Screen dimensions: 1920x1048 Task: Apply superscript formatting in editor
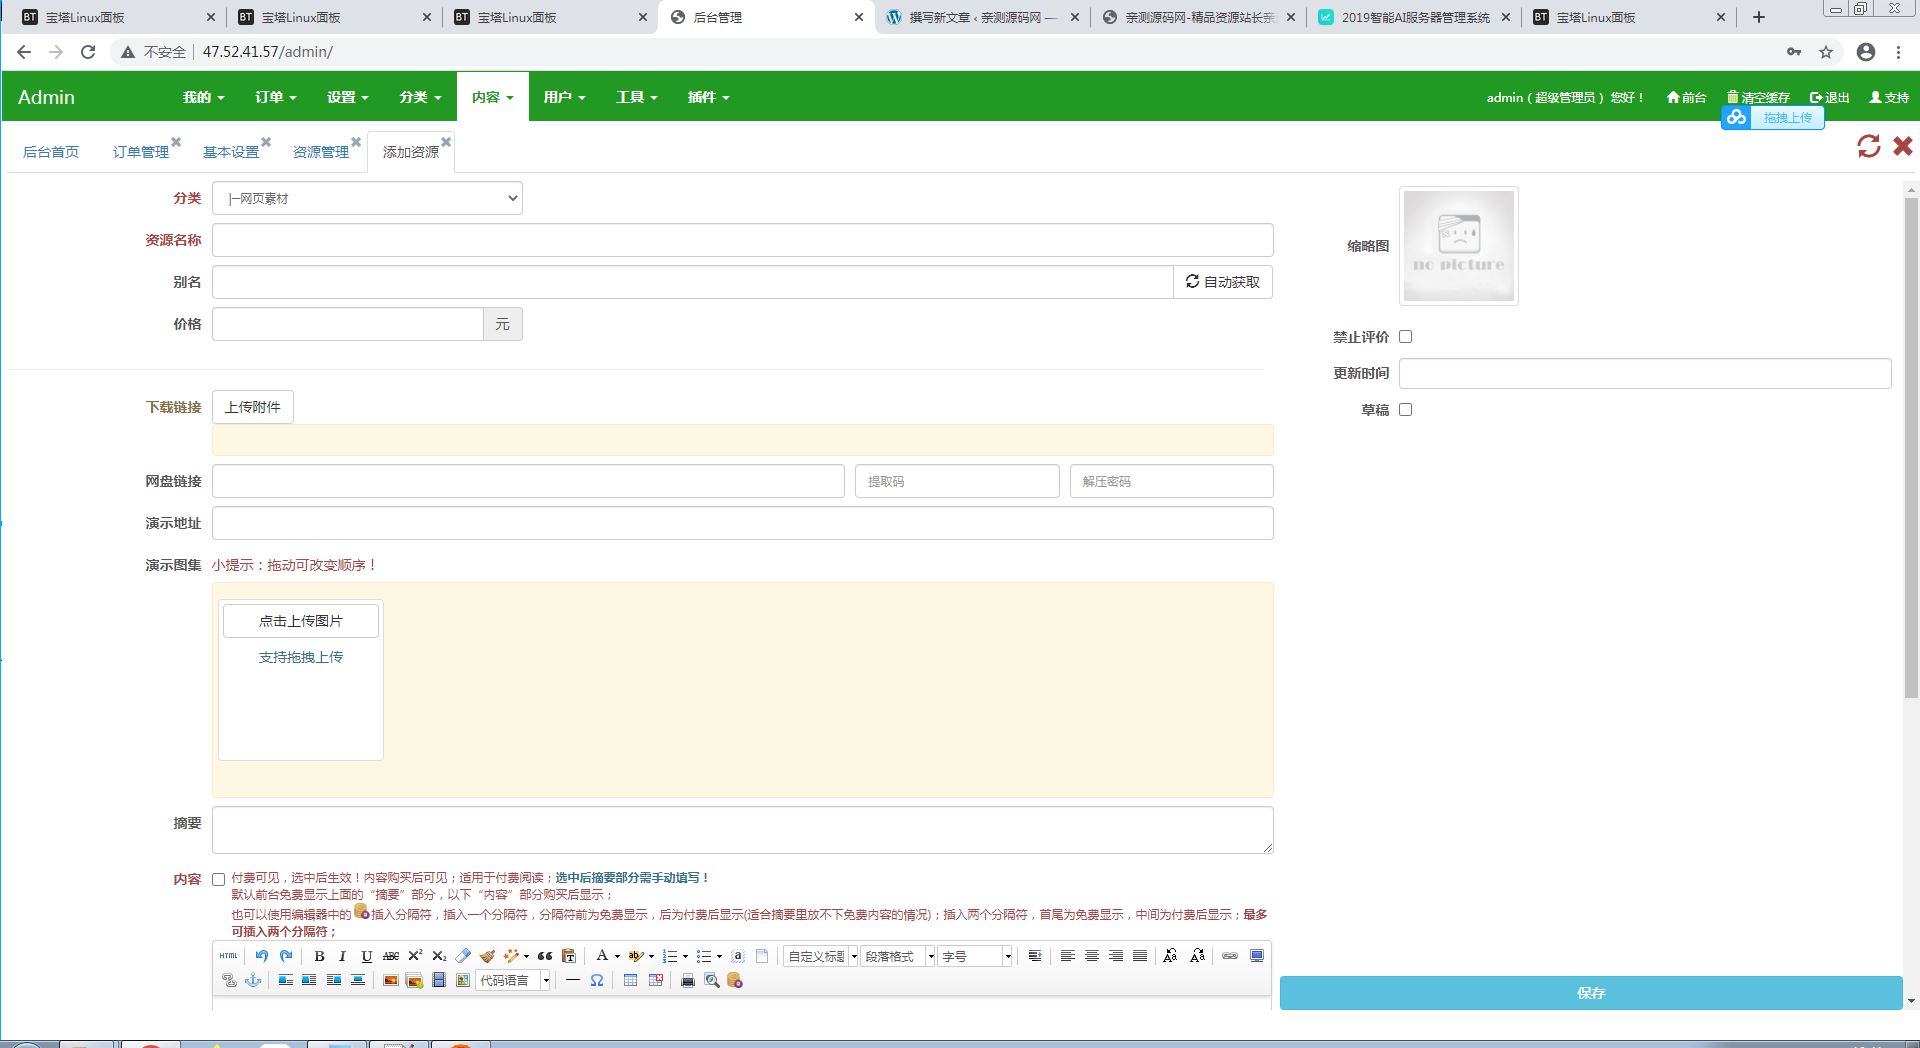pos(415,956)
